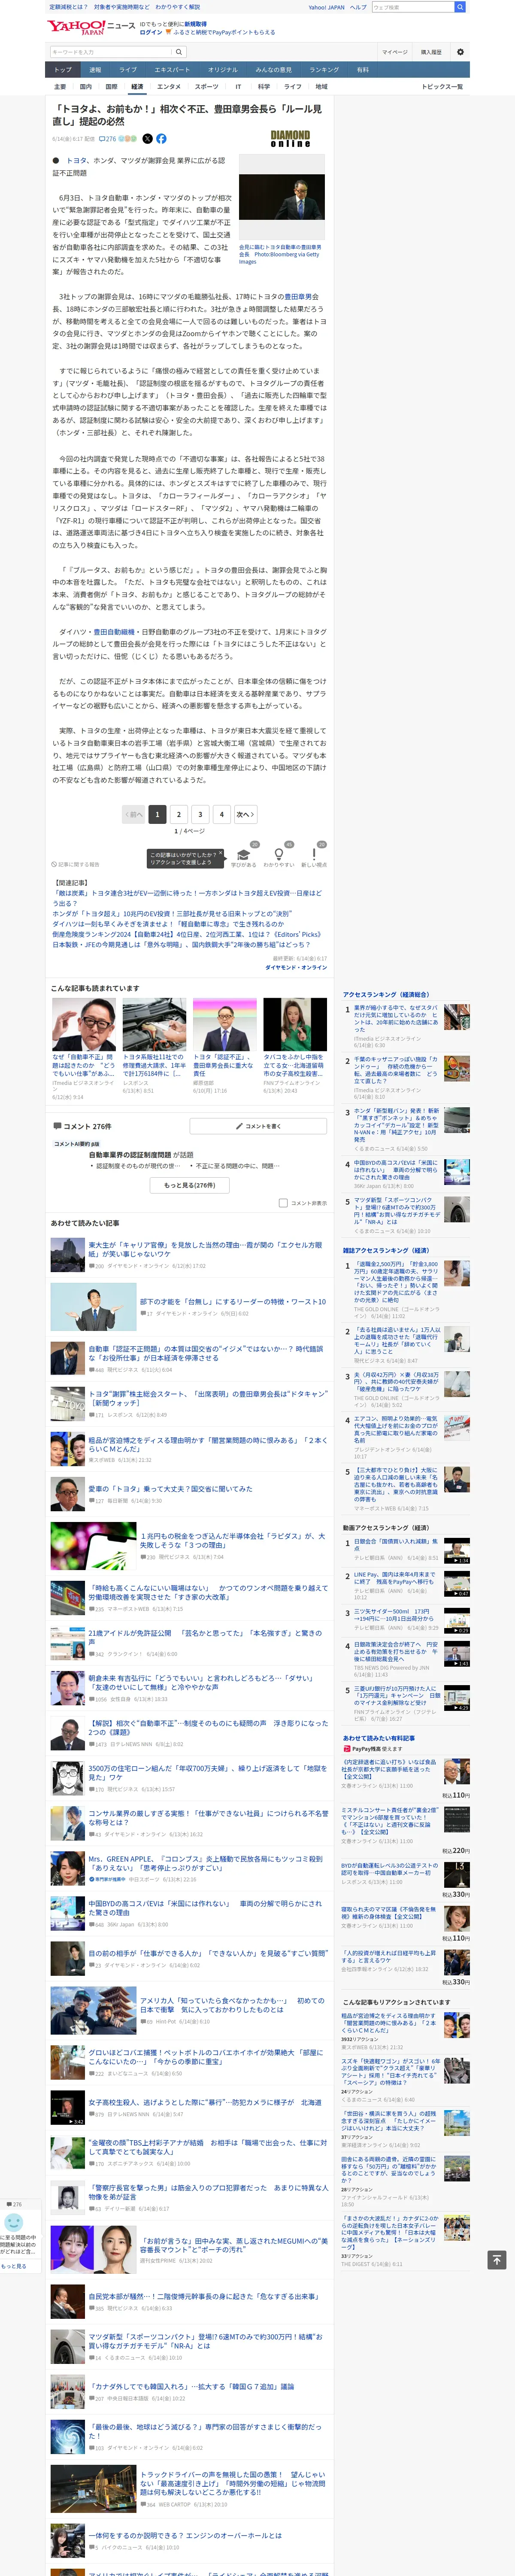Open settings gear icon in header
Image resolution: width=515 pixels, height=2576 pixels.
pyautogui.click(x=460, y=52)
